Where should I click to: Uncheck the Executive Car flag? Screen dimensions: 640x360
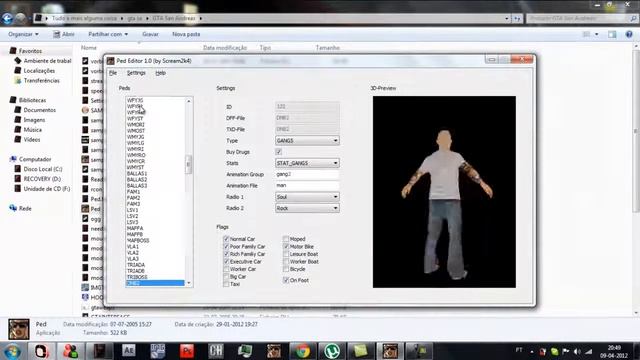tap(226, 261)
